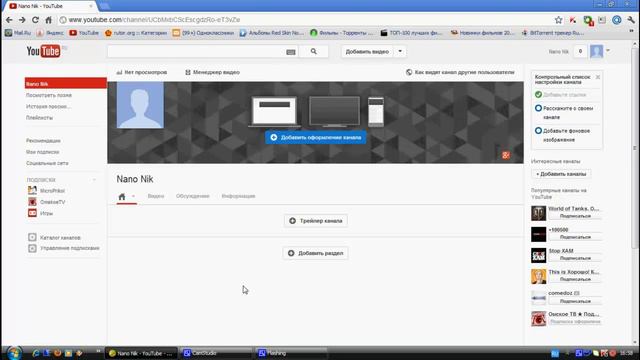
Task: Click the Windows Start orb
Action: coord(14,353)
